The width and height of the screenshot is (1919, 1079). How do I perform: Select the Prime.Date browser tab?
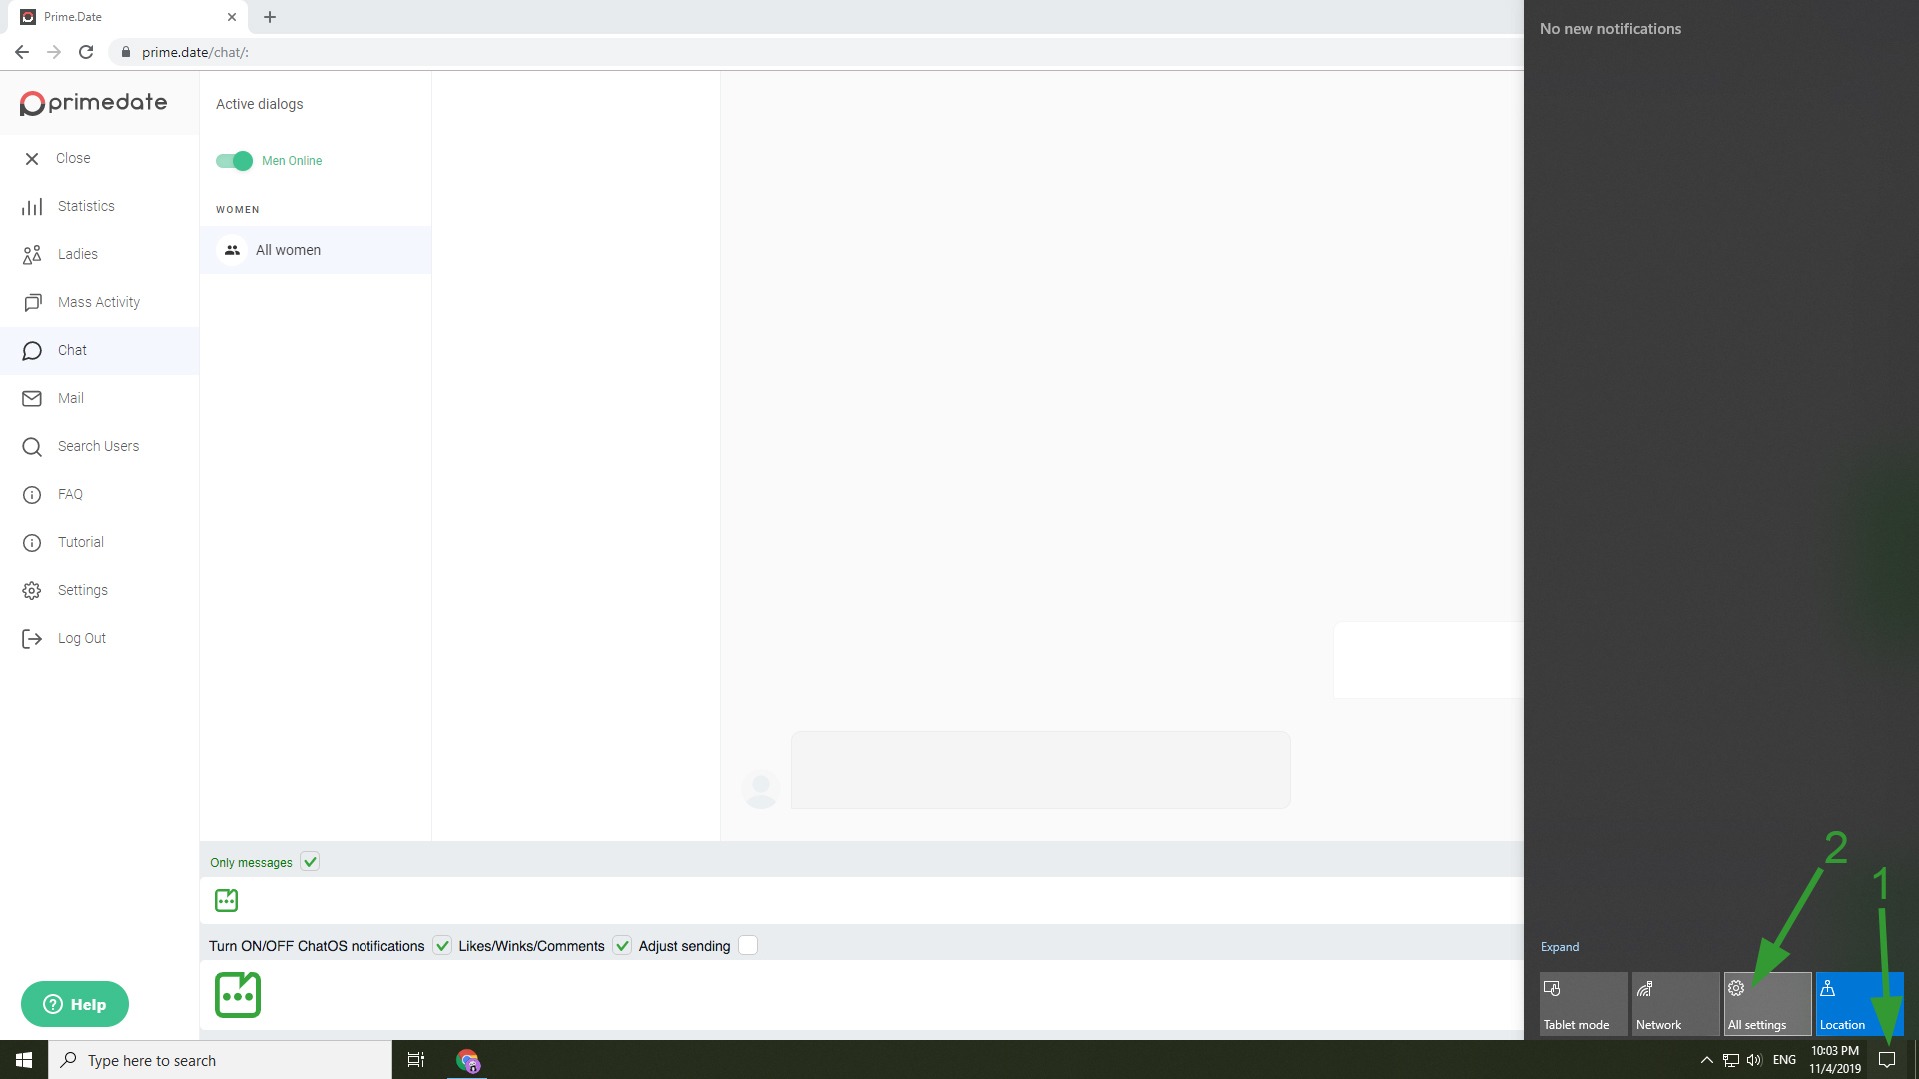[x=128, y=17]
